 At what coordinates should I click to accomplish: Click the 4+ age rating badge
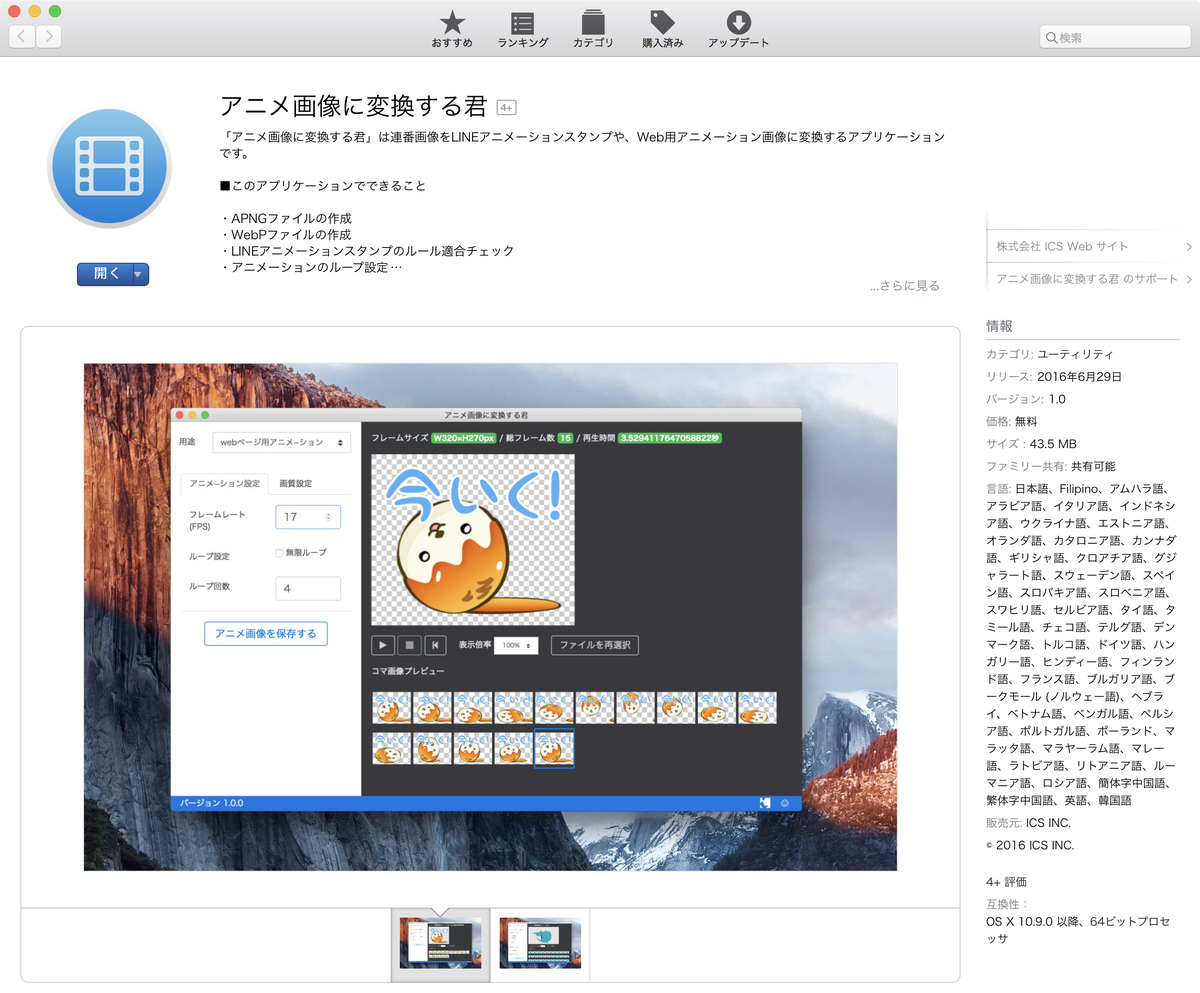click(506, 107)
